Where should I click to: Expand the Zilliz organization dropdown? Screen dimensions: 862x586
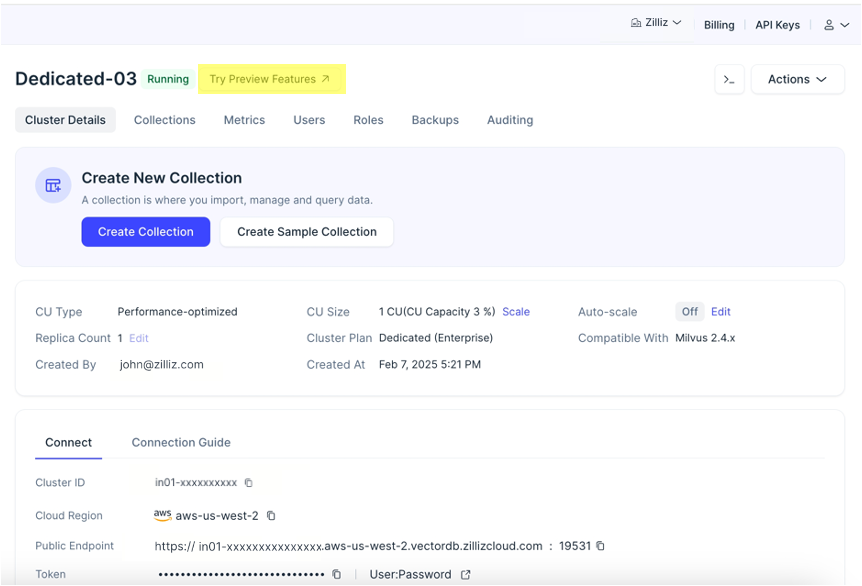[656, 23]
